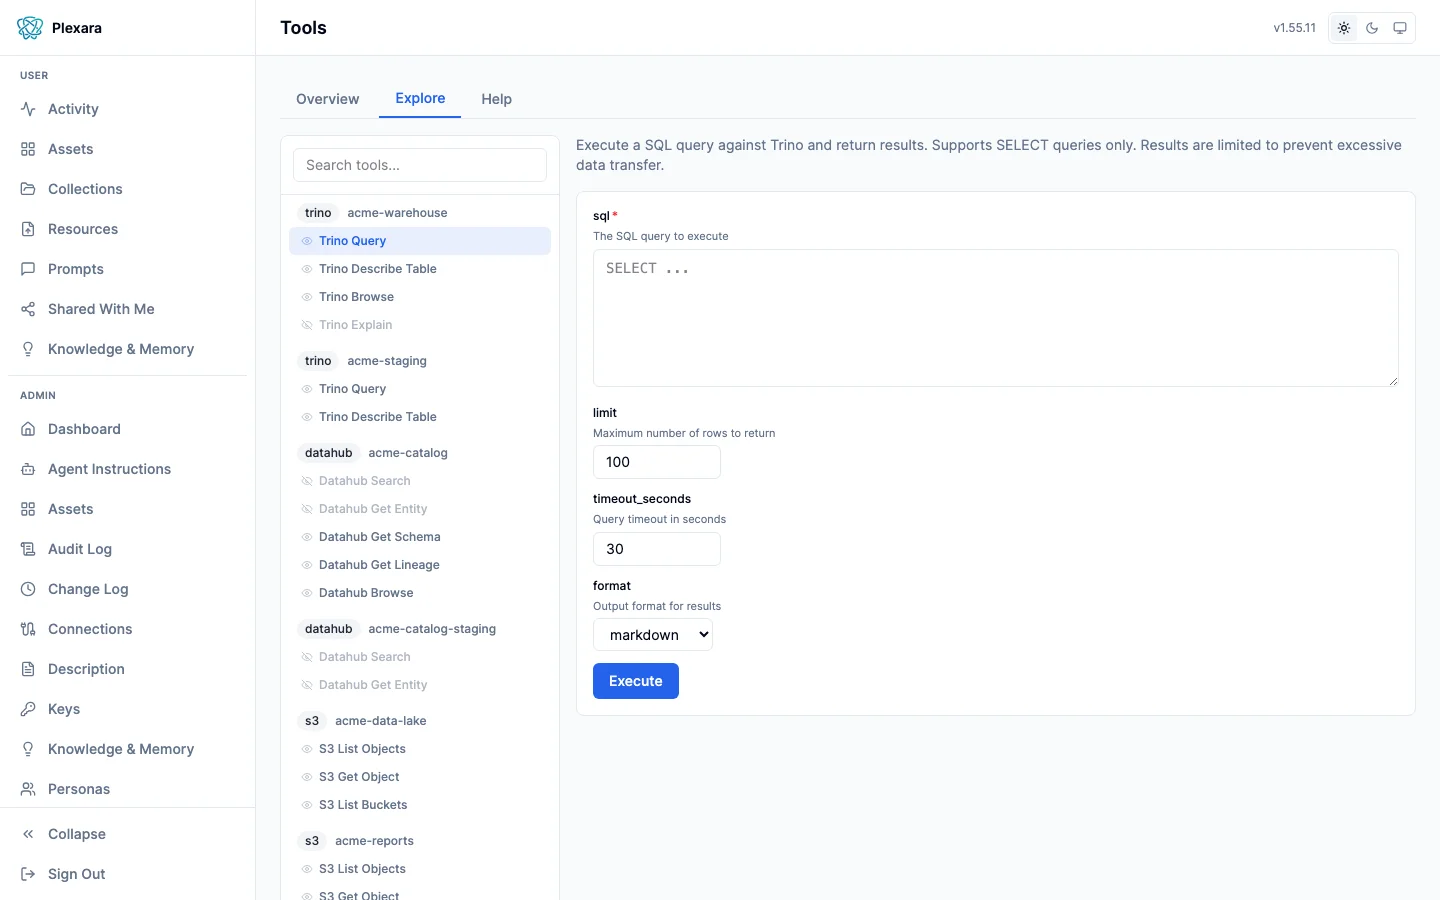Select acme-catalog Datahub Get Entity

(x=420, y=509)
